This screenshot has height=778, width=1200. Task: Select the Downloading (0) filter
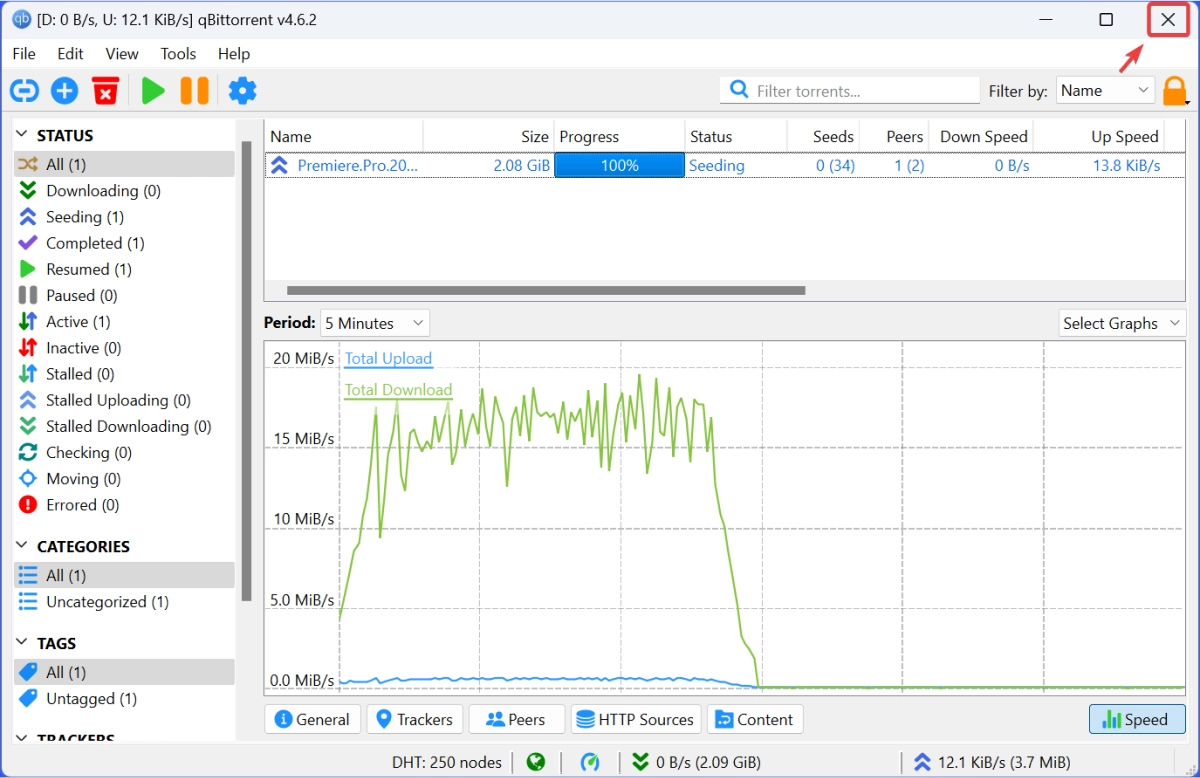click(x=124, y=190)
